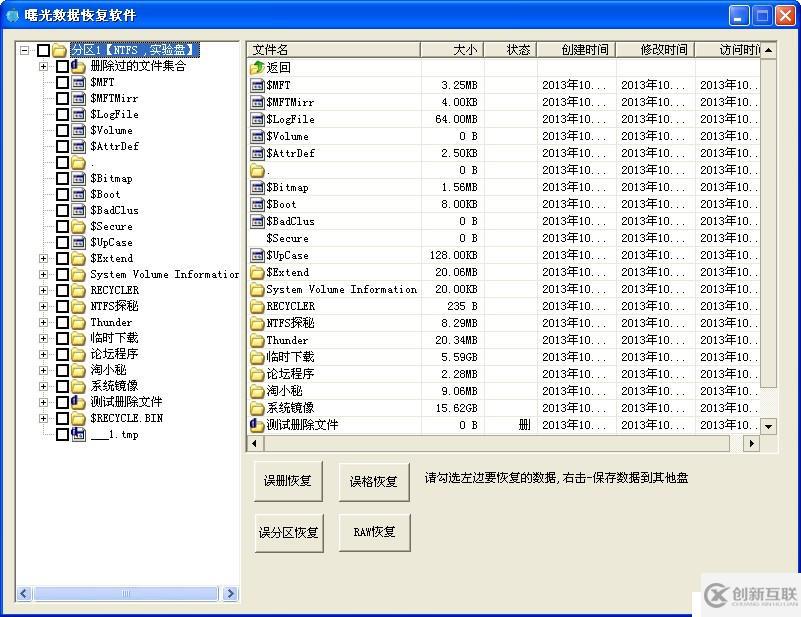The width and height of the screenshot is (801, 617).
Task: Tick the $MFT checkbox in the tree
Action: pyautogui.click(x=62, y=82)
